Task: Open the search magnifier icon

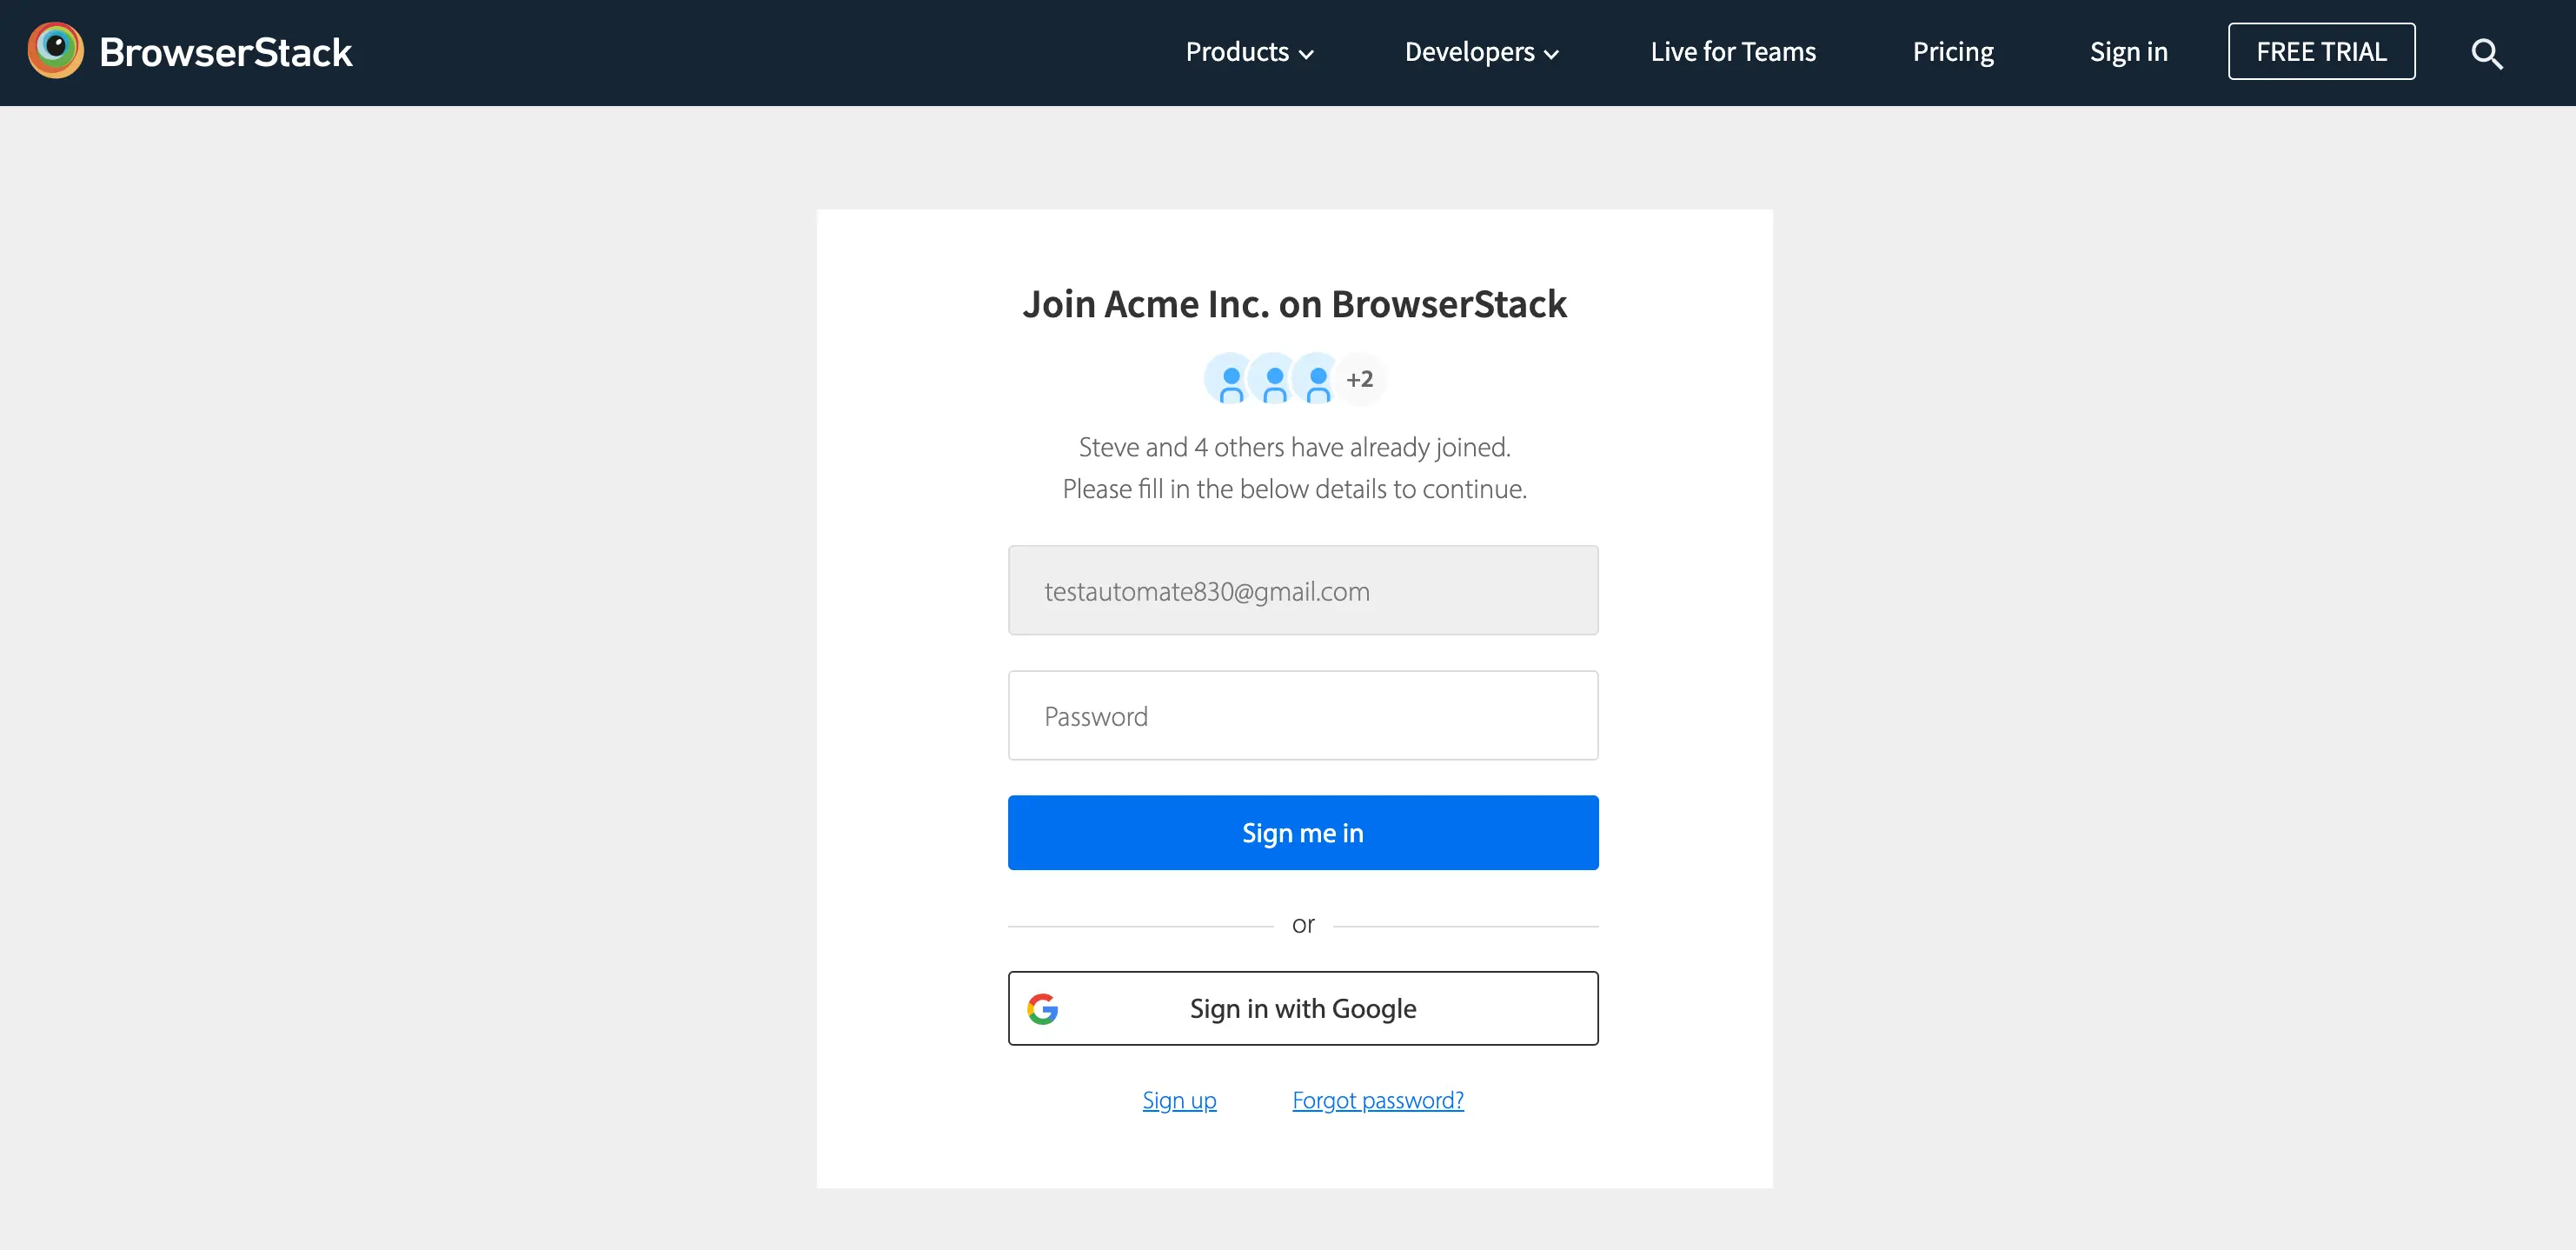Action: tap(2486, 53)
